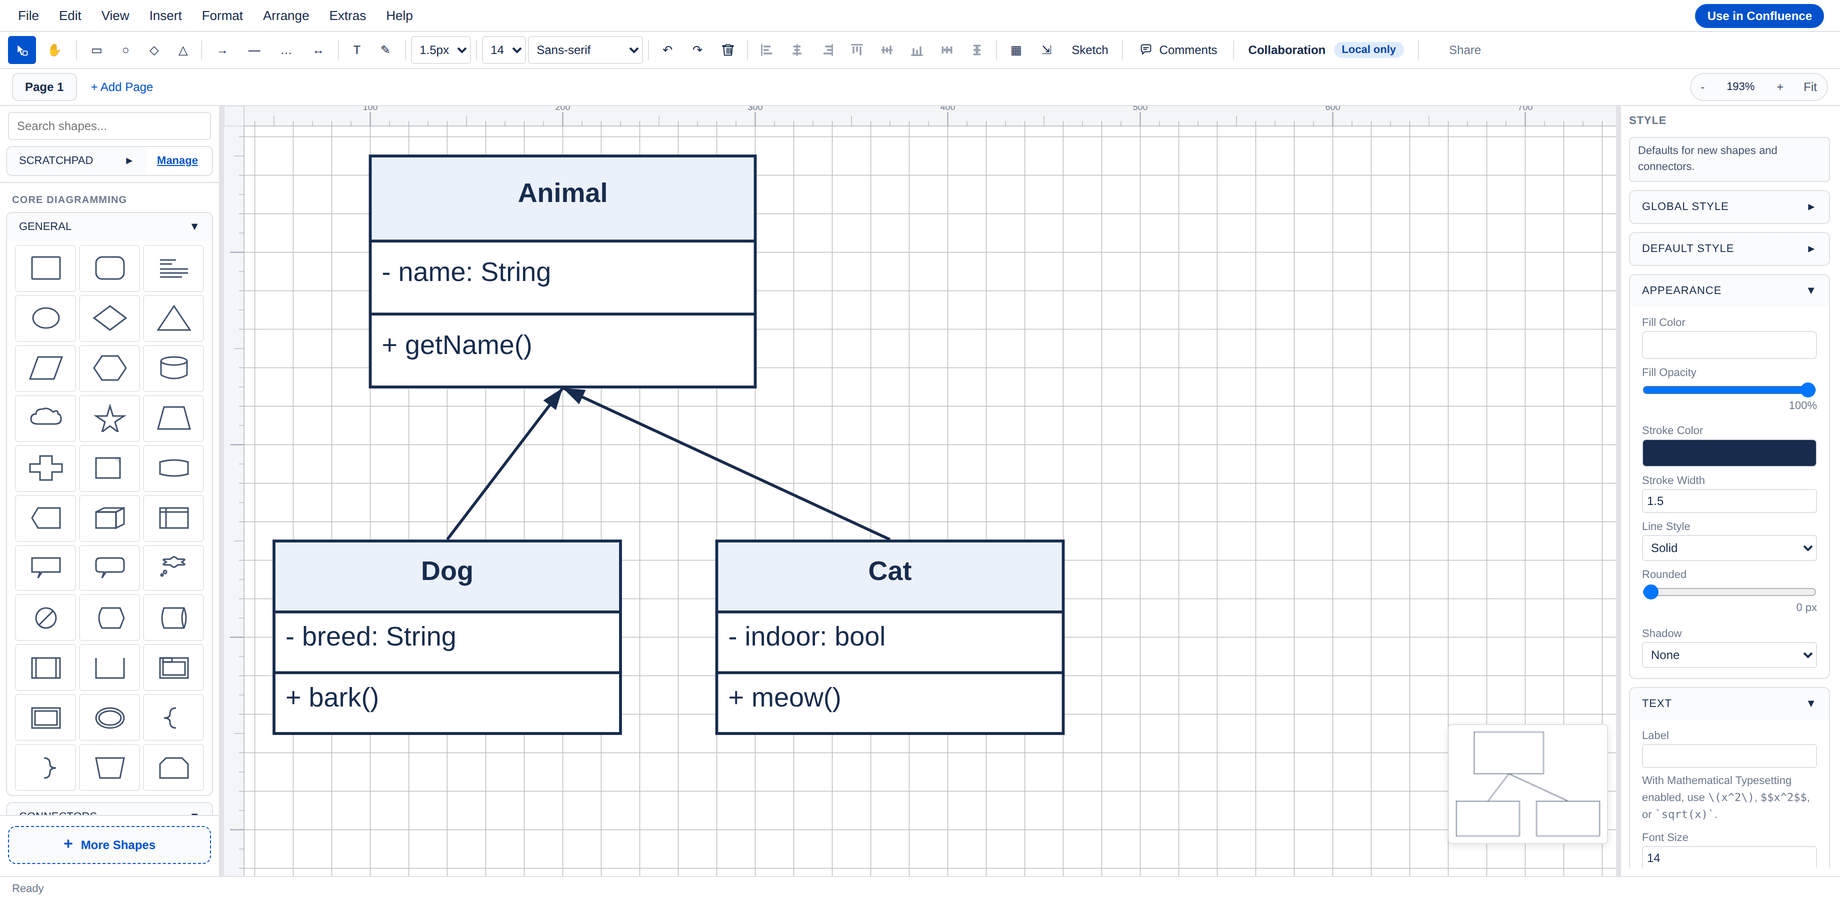Open the Help menu
Screen dimensions: 1840x900
[x=399, y=15]
